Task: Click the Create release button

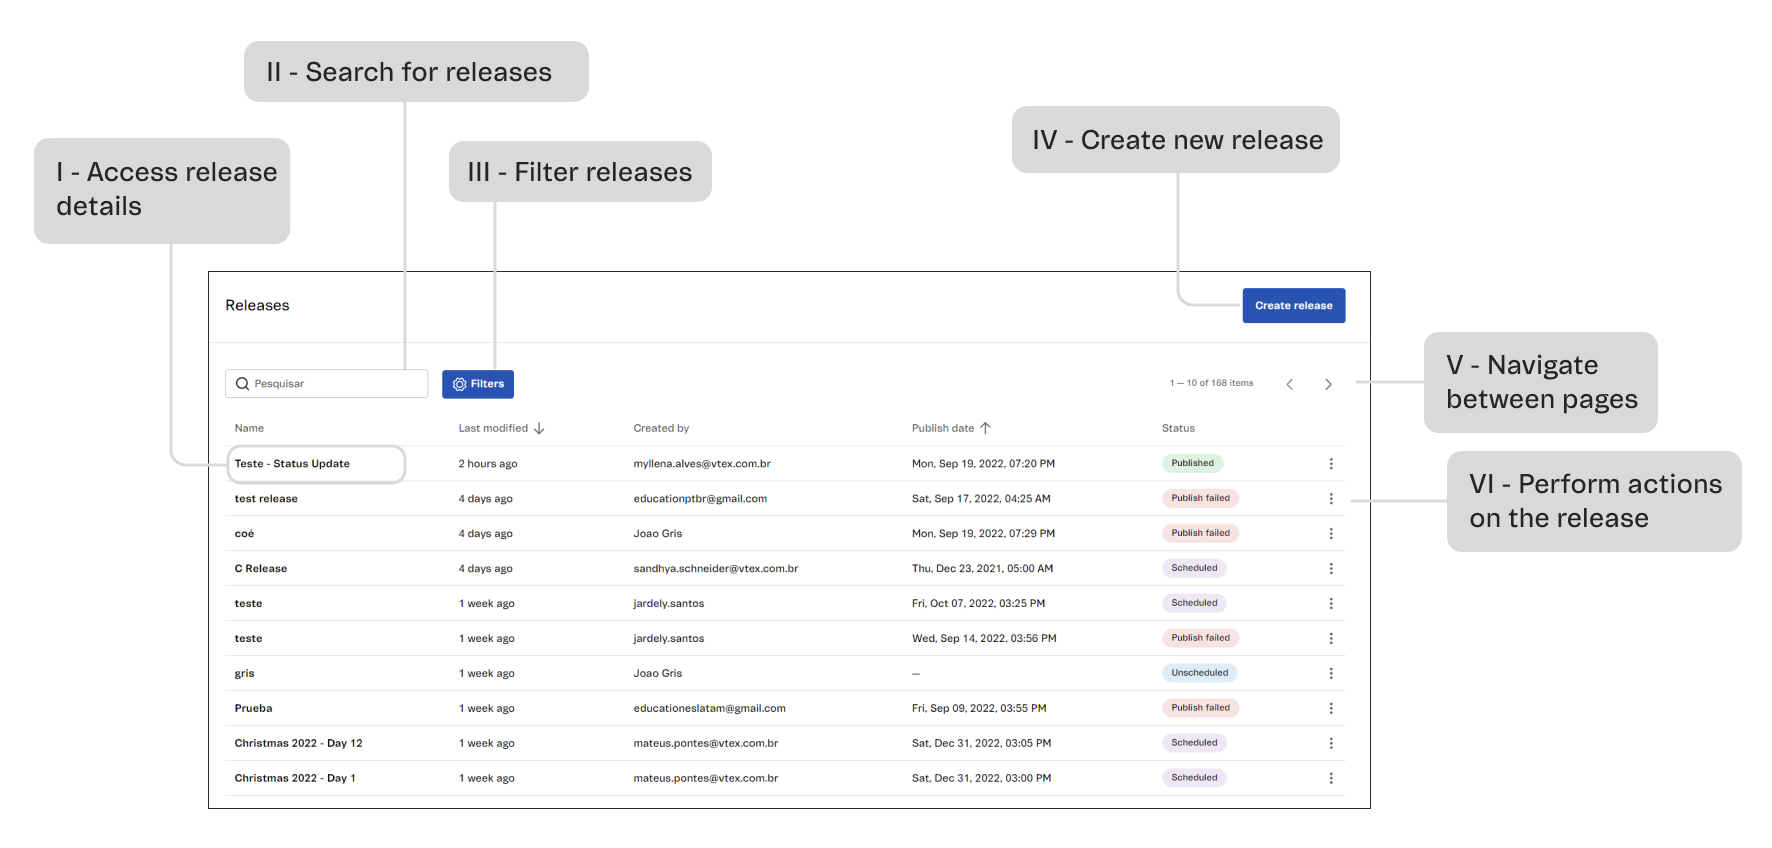Action: tap(1293, 306)
